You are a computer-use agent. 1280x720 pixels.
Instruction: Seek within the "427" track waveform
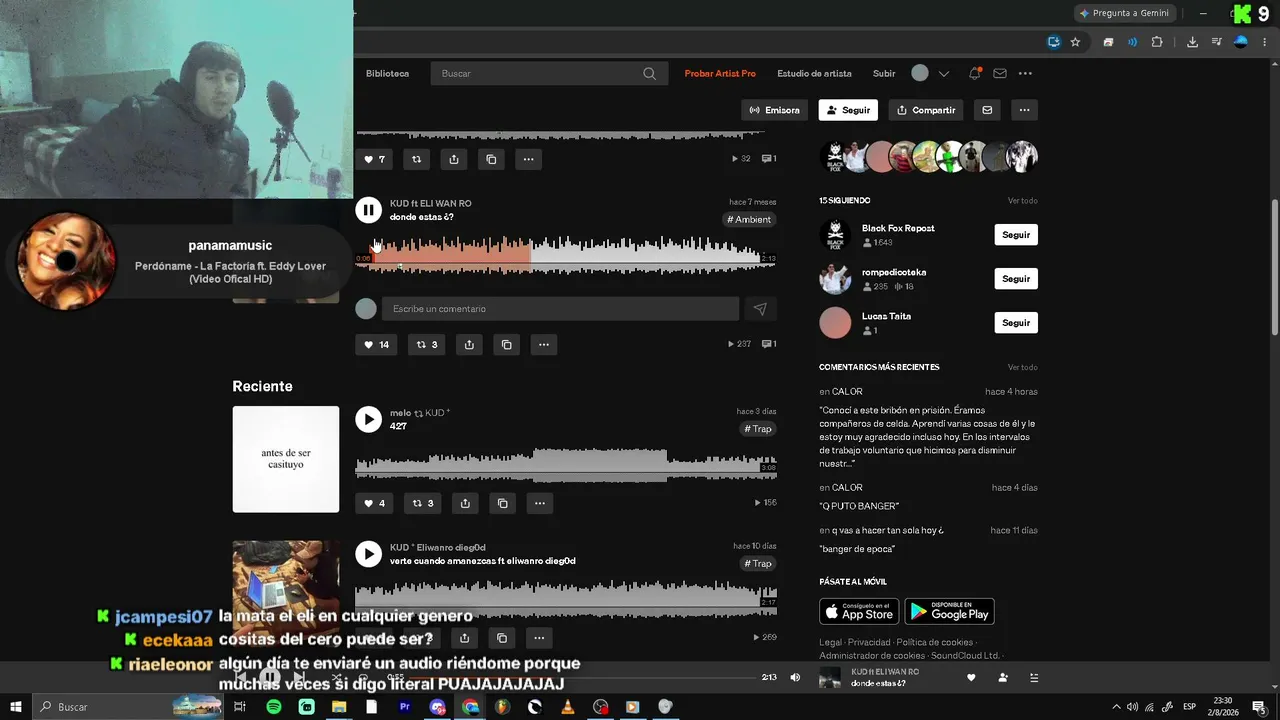tap(566, 465)
